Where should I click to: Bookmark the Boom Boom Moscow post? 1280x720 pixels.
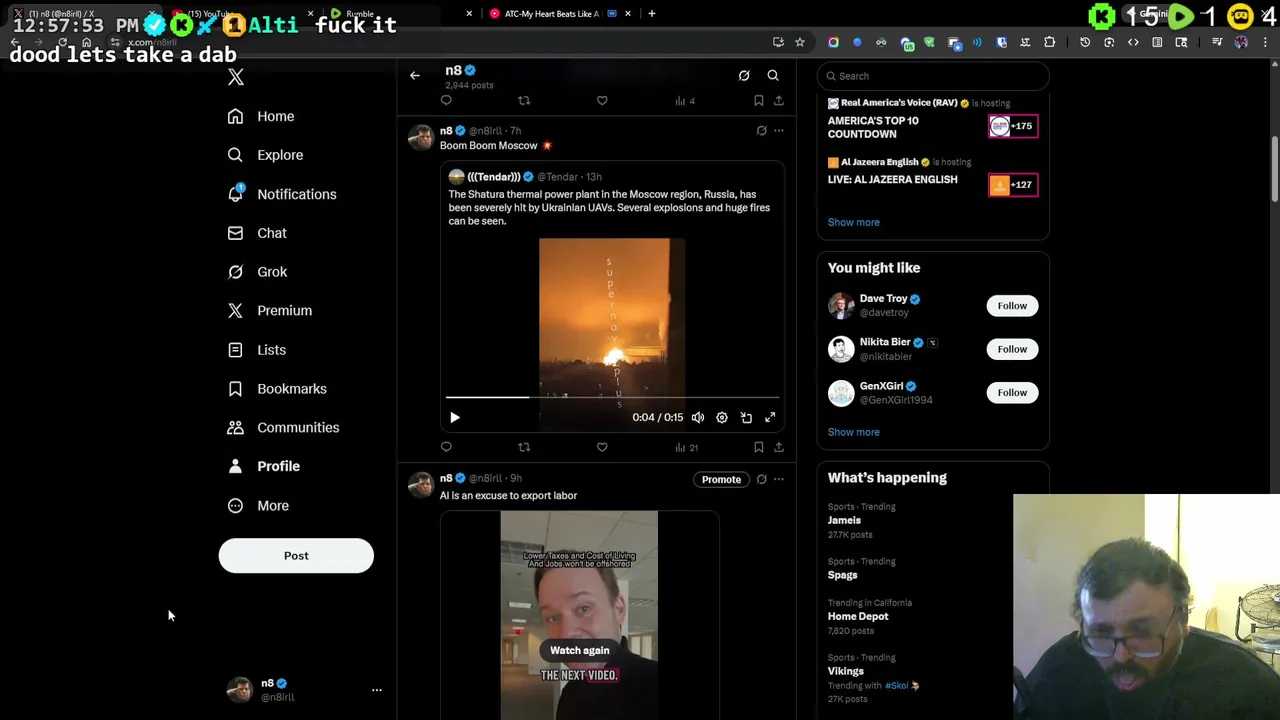pos(758,447)
